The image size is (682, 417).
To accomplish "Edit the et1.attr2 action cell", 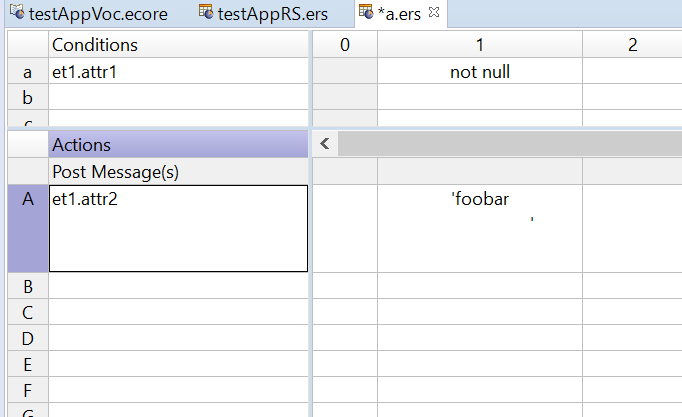I will [178, 229].
